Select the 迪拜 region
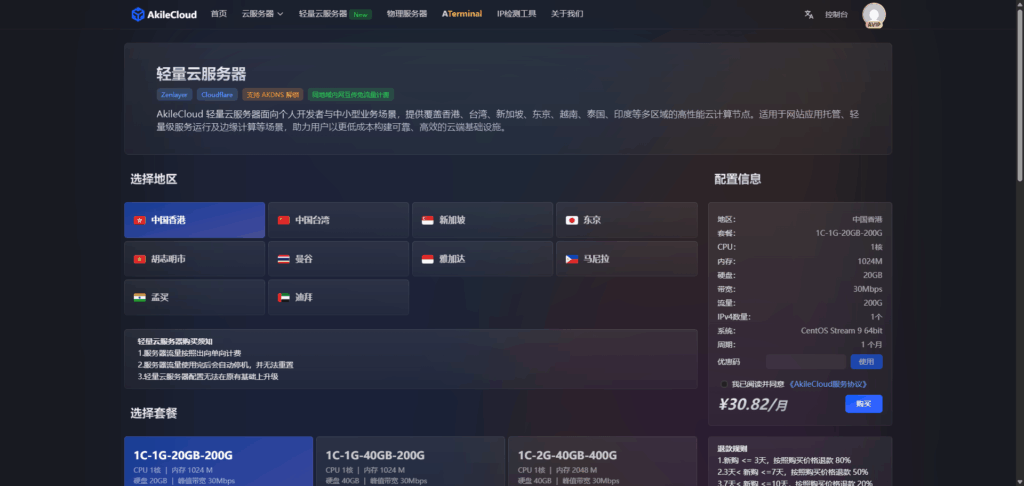Screen dimensions: 1024x486 338,297
